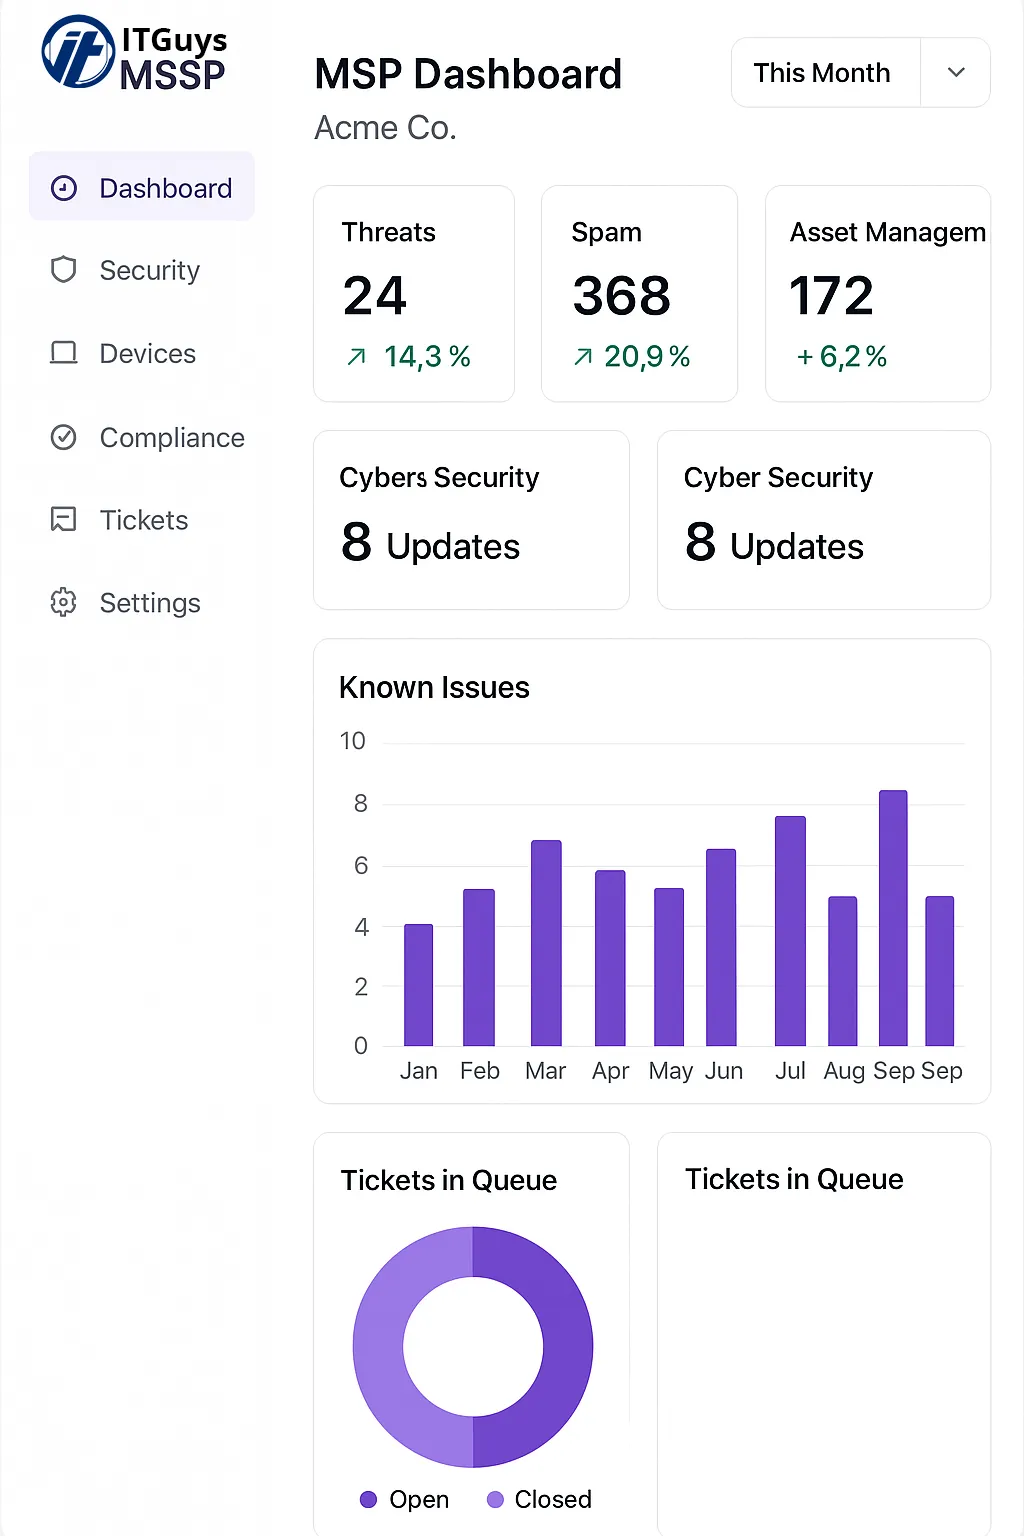Image resolution: width=1024 pixels, height=1536 pixels.
Task: Click the dark purple Open donut segment
Action: [568, 1347]
